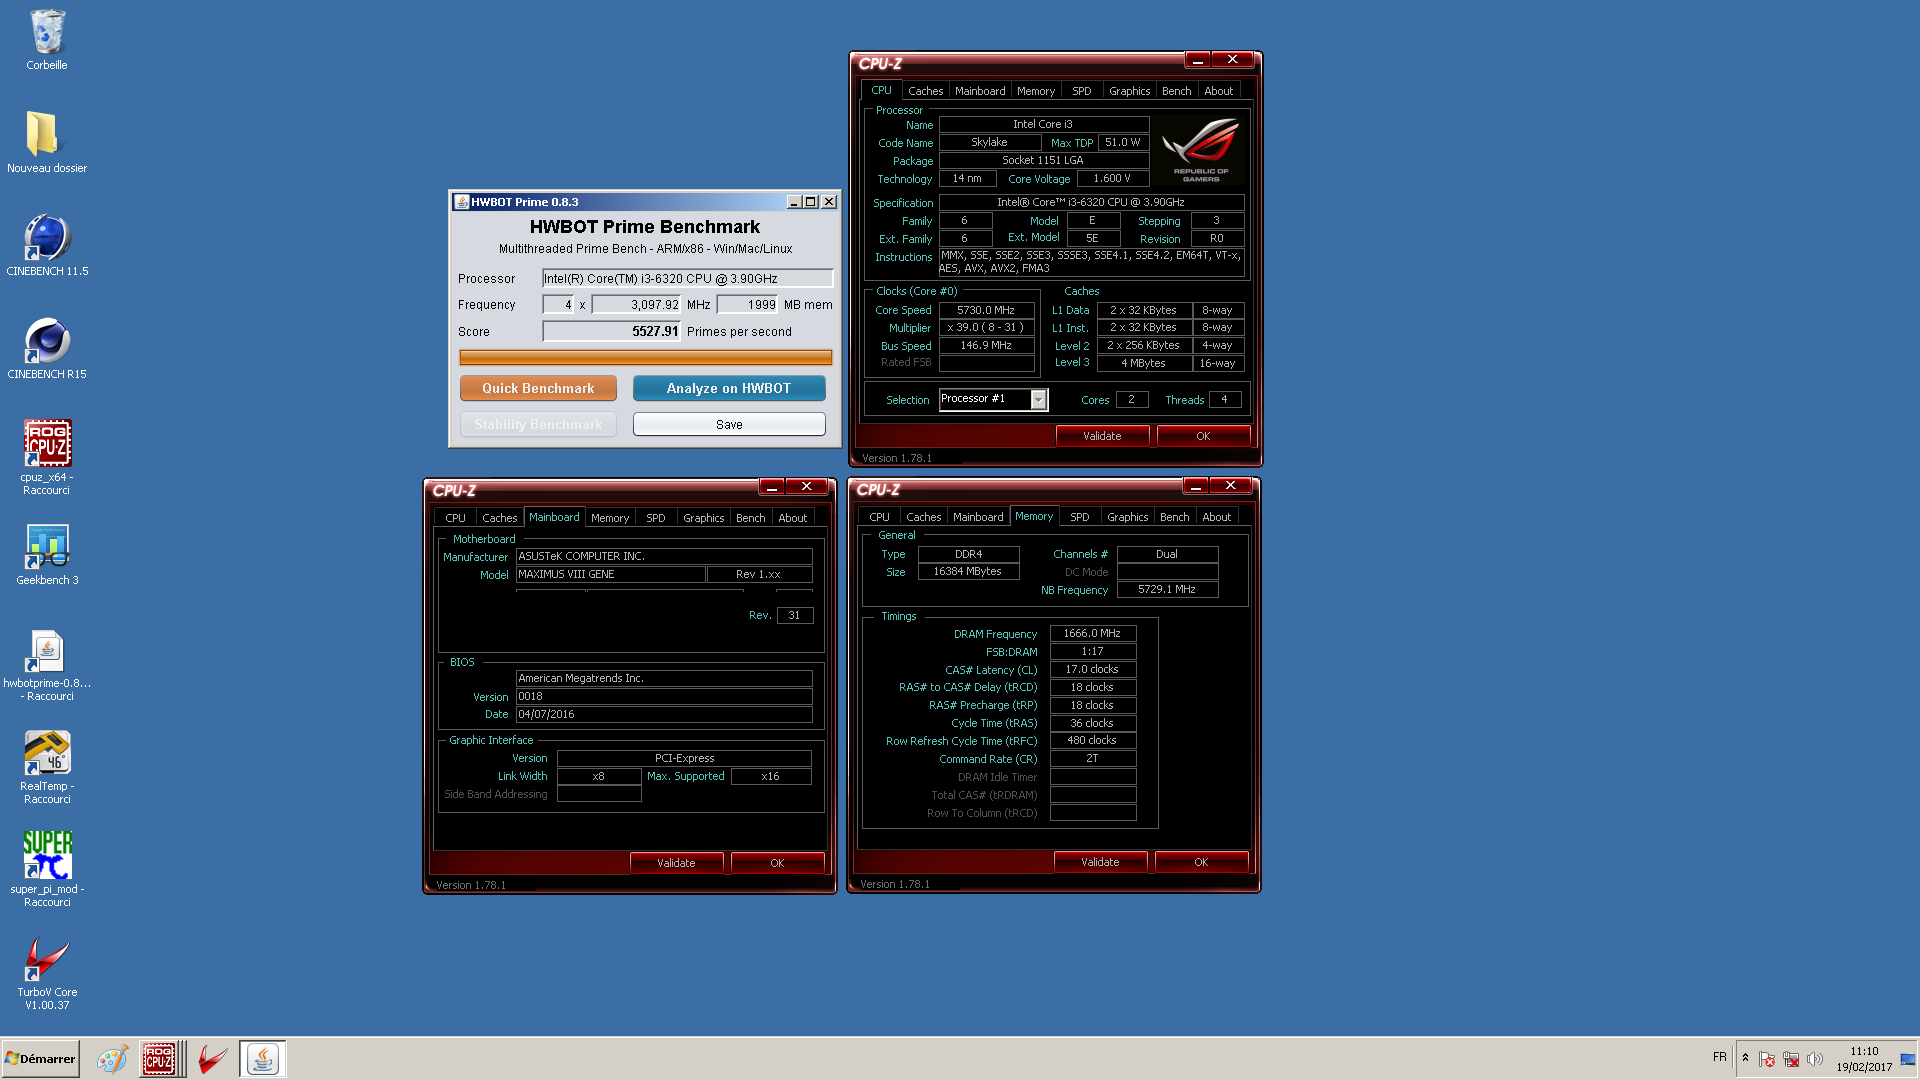
Task: Open Mainboard tab in Memory CPU-Z window
Action: point(978,517)
